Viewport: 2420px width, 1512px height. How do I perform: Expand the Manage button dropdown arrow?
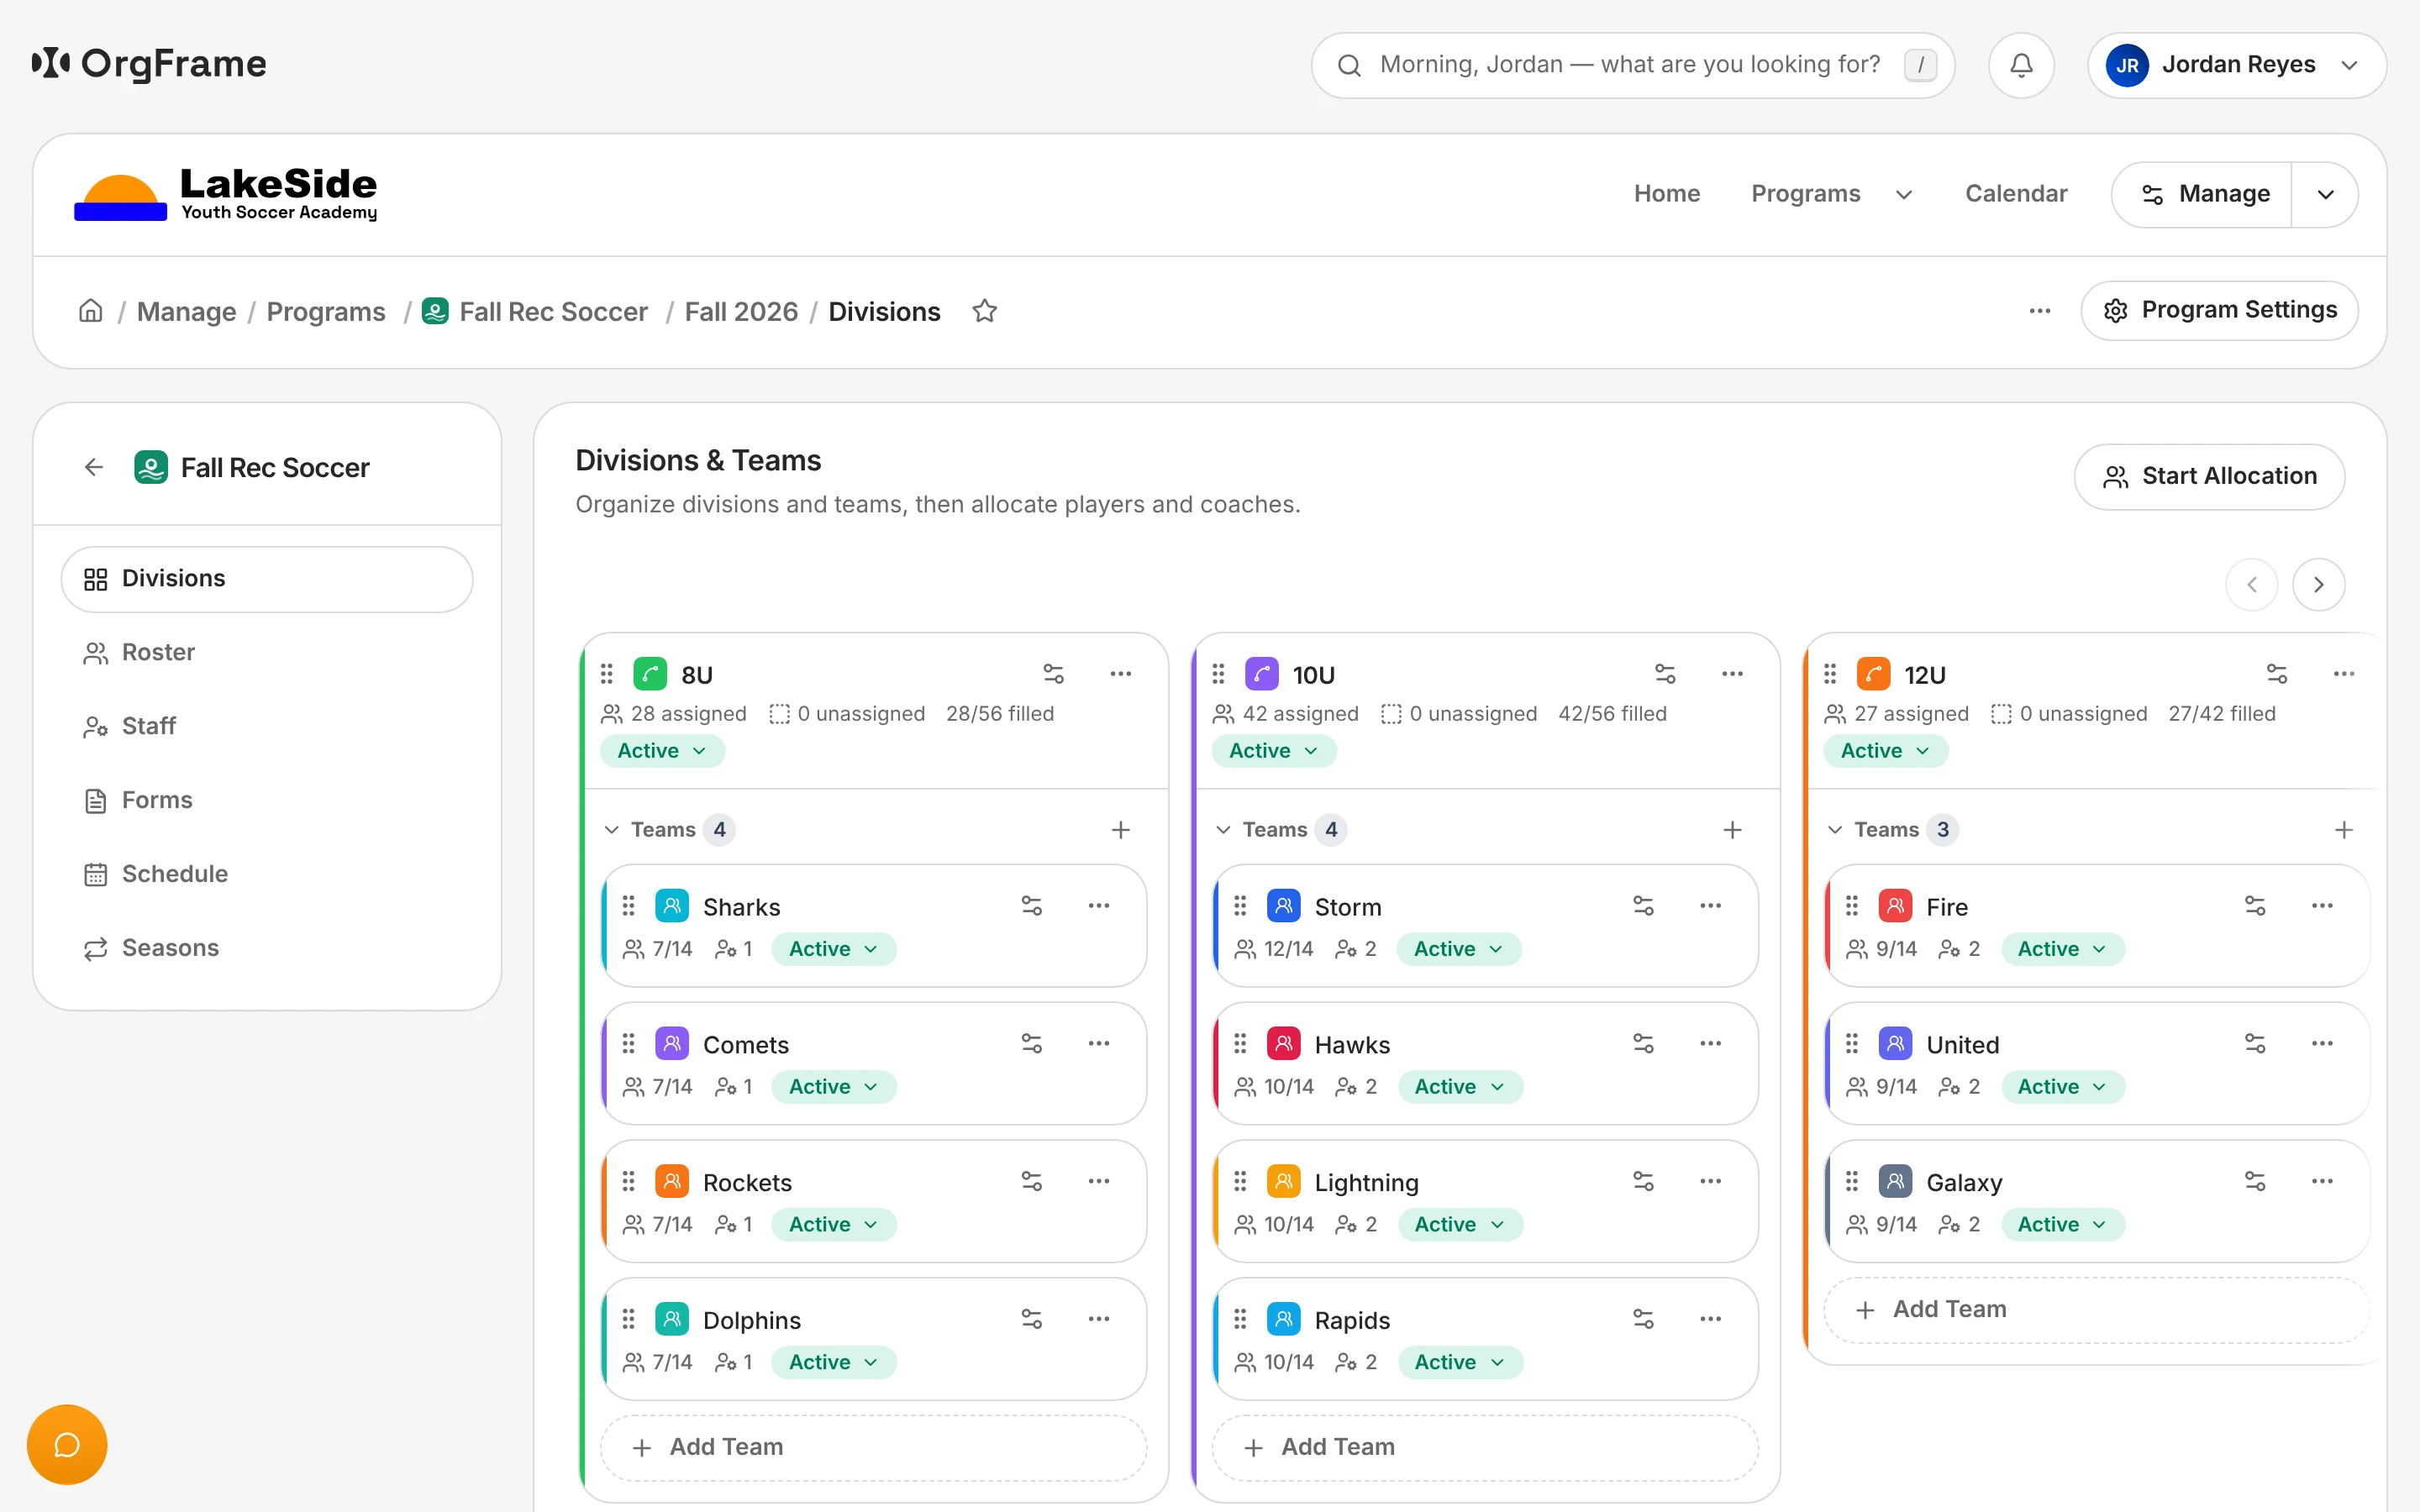coord(2326,194)
